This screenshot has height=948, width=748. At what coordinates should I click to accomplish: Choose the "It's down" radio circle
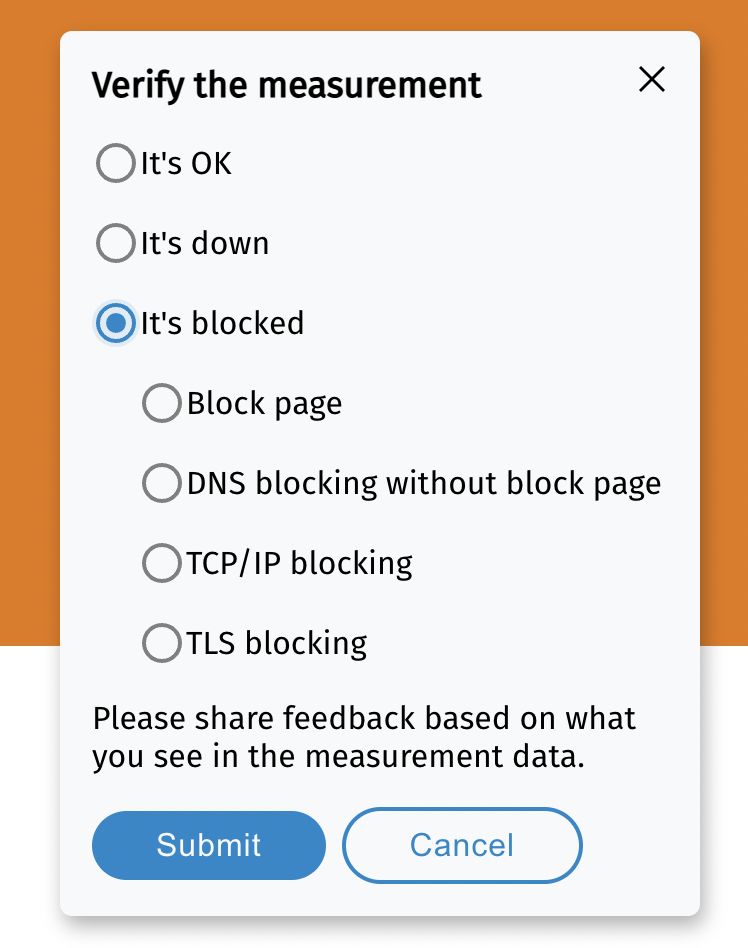pos(116,243)
